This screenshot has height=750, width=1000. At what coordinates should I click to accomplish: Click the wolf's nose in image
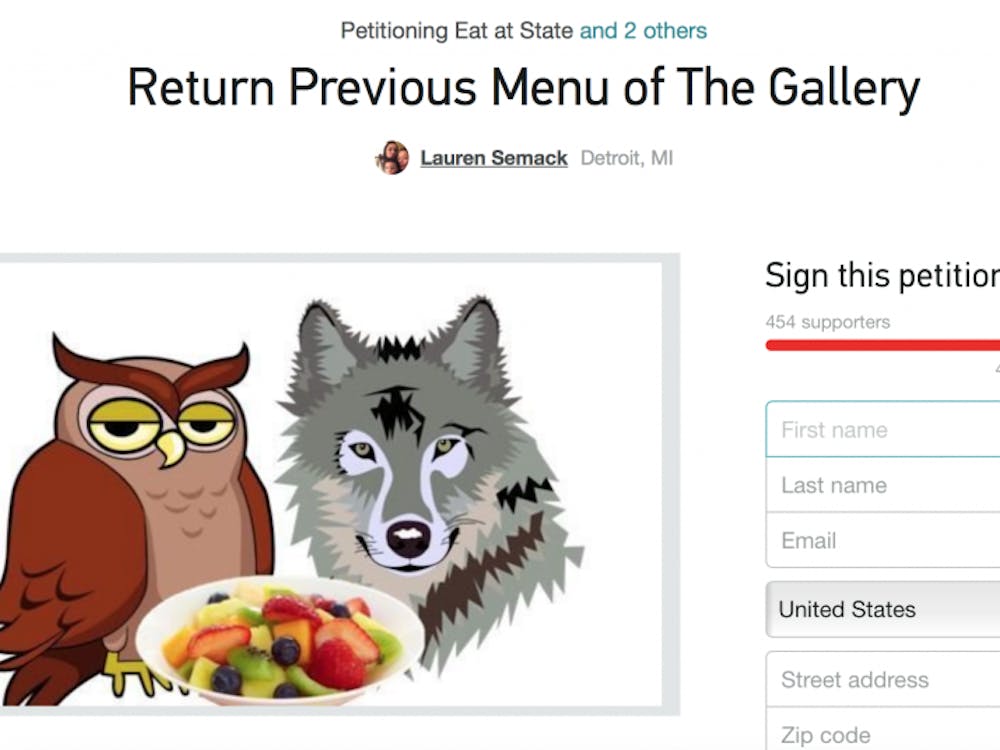pyautogui.click(x=409, y=540)
